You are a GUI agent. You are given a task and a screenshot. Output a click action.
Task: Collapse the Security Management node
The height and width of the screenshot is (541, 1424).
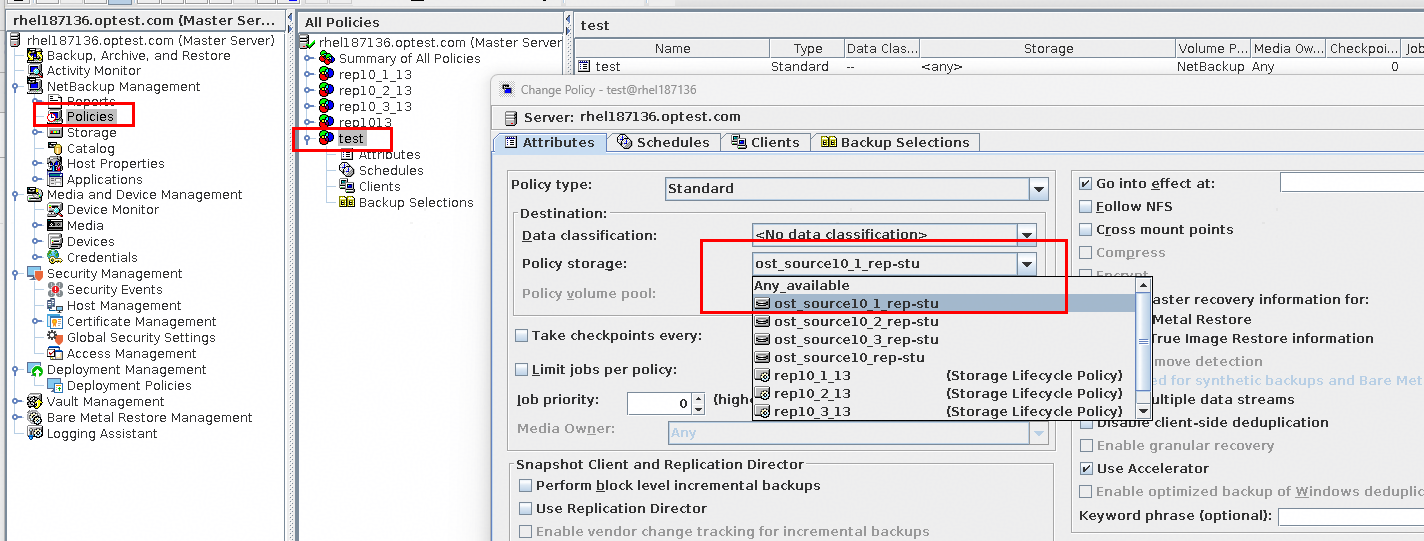coord(15,274)
